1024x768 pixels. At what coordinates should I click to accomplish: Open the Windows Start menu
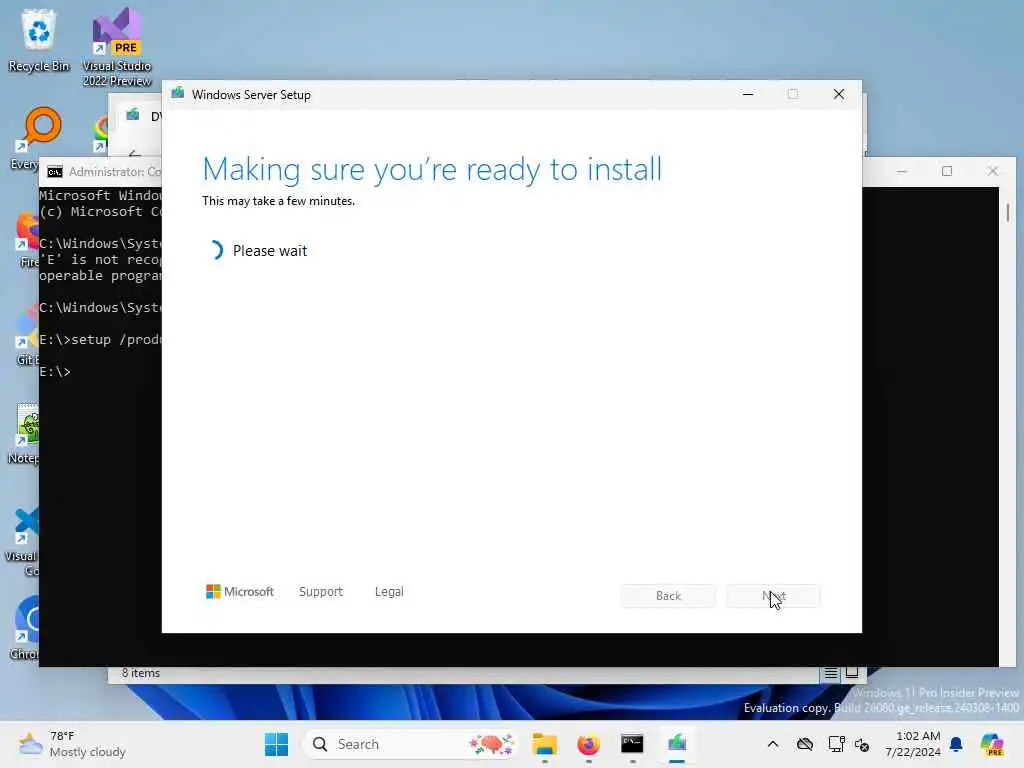[276, 744]
